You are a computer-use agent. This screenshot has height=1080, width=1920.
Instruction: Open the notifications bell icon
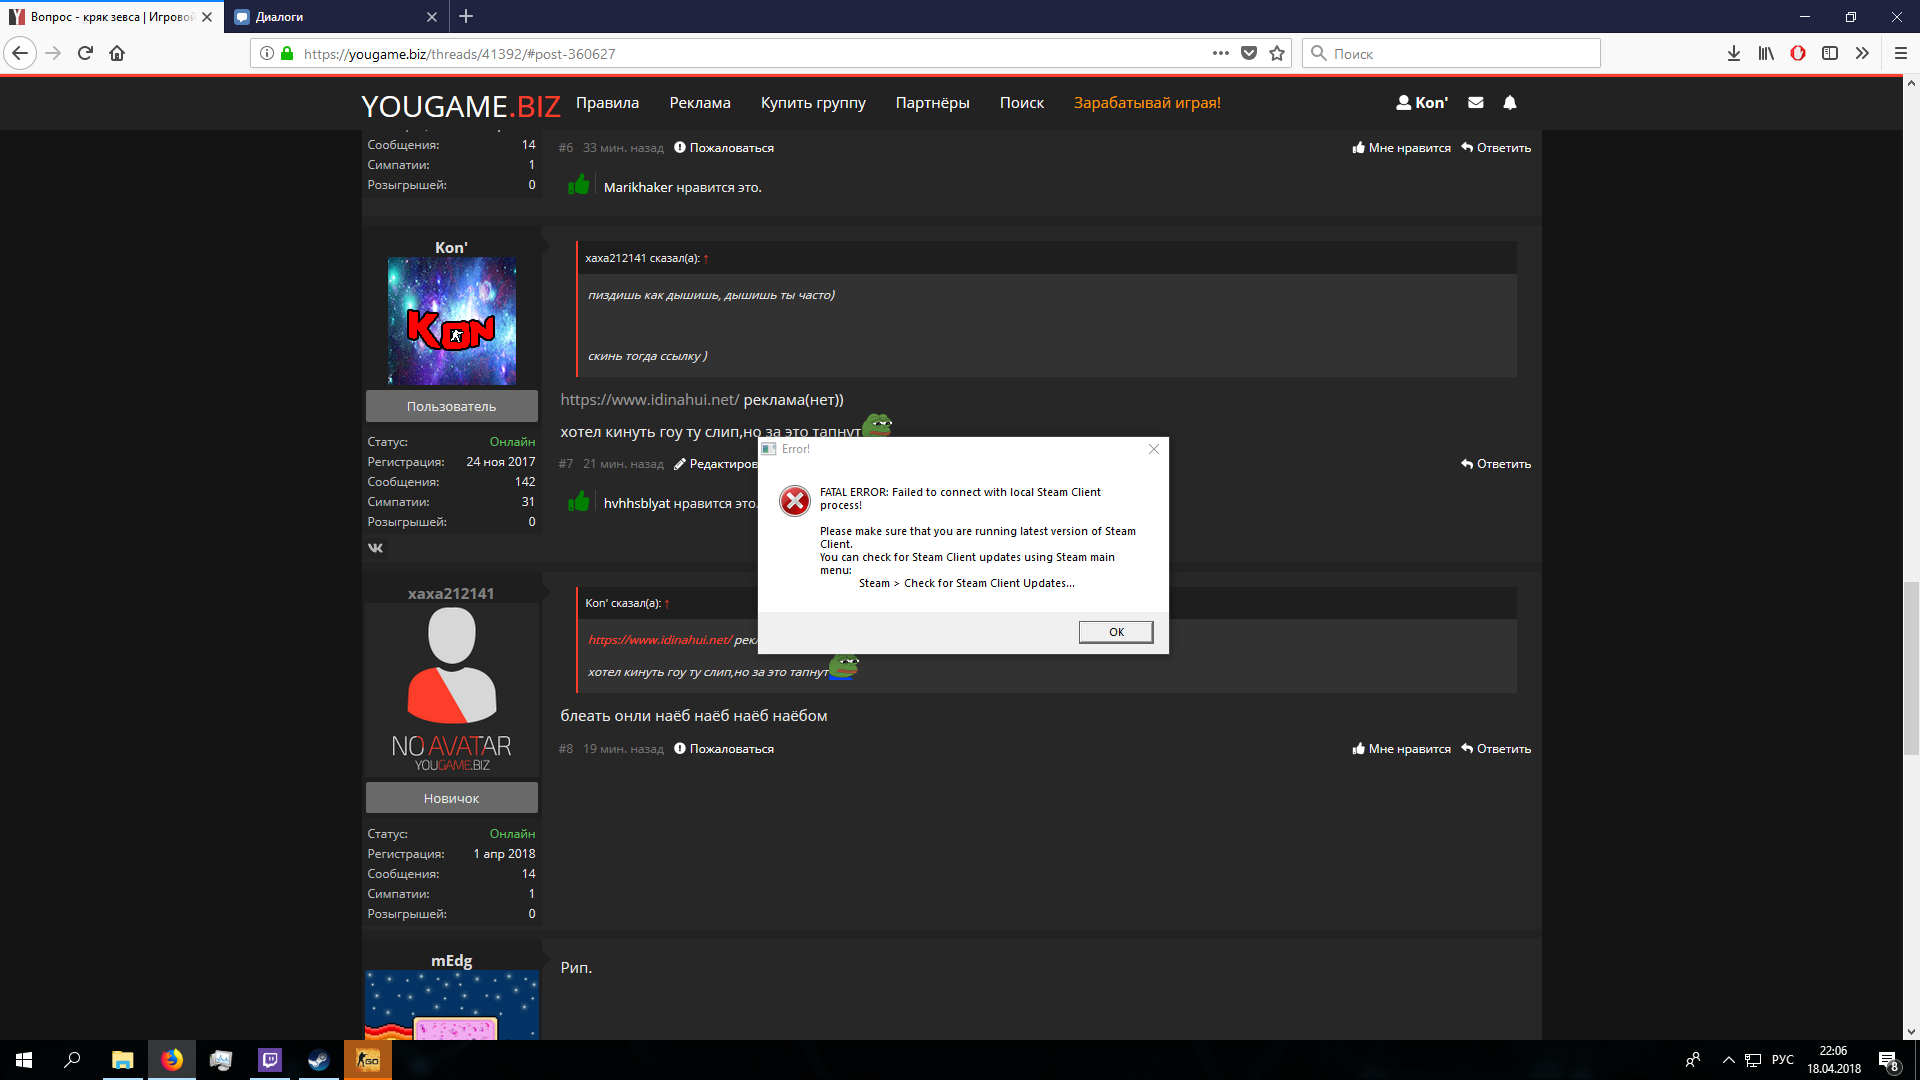click(x=1510, y=103)
